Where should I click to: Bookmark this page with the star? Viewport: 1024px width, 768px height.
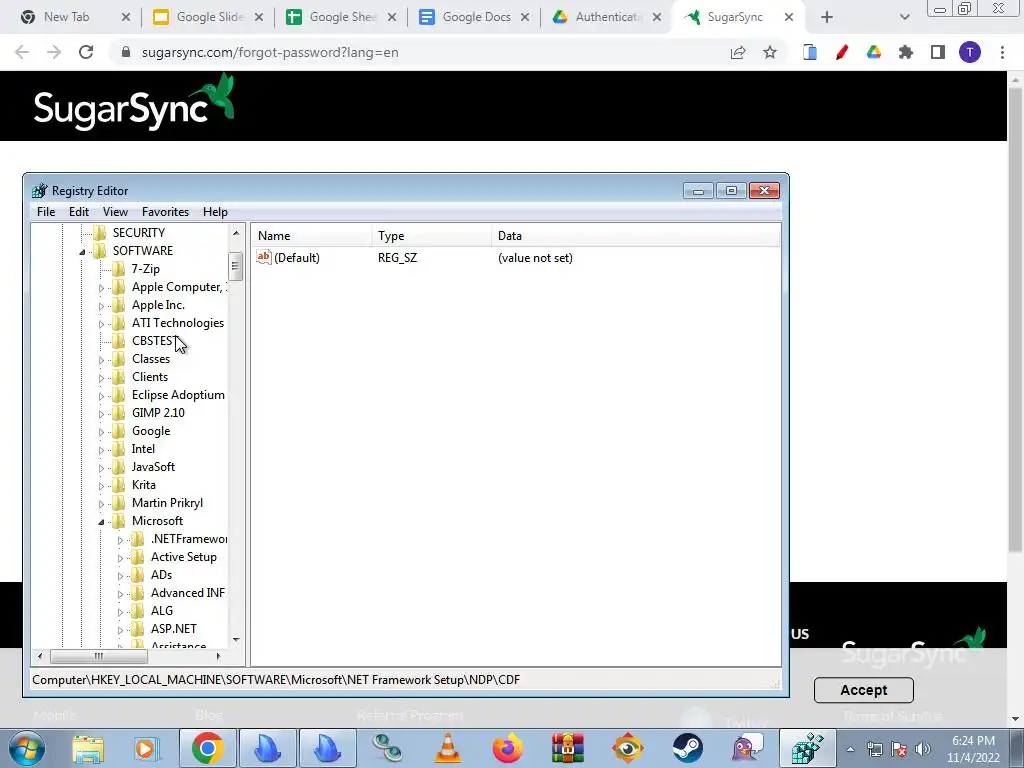click(x=770, y=52)
